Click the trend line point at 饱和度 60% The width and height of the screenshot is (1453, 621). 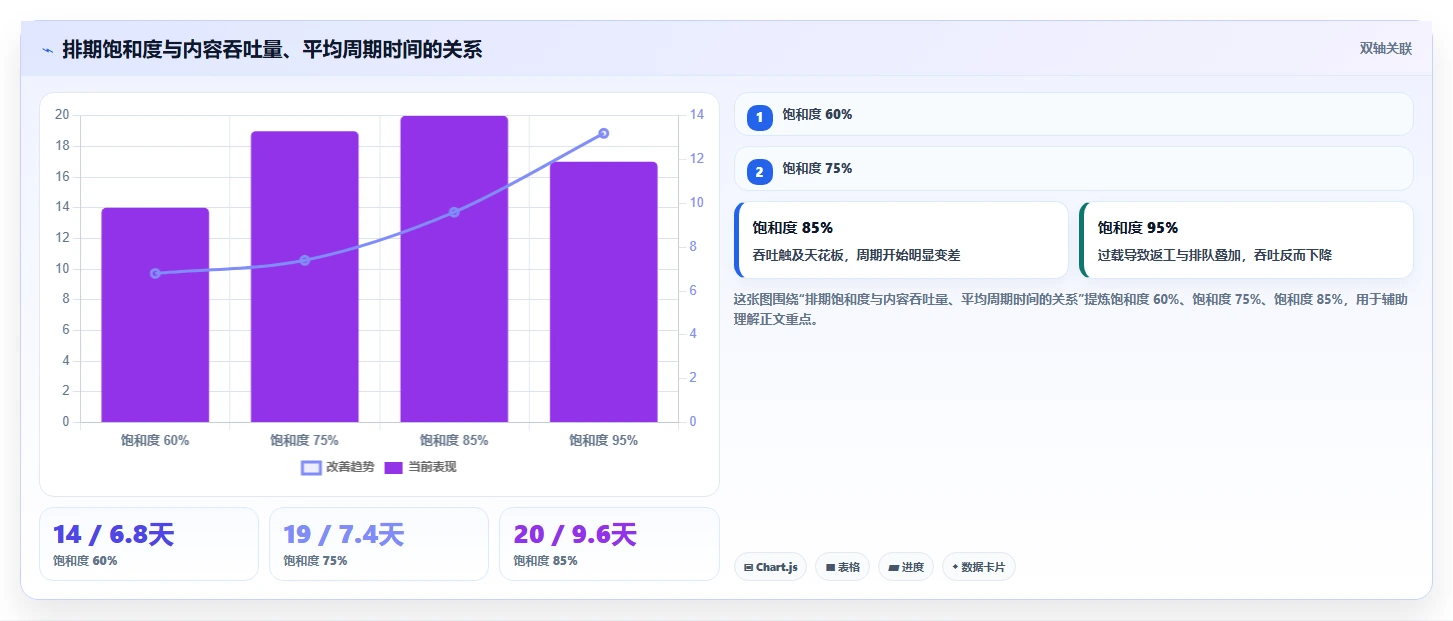tap(155, 273)
